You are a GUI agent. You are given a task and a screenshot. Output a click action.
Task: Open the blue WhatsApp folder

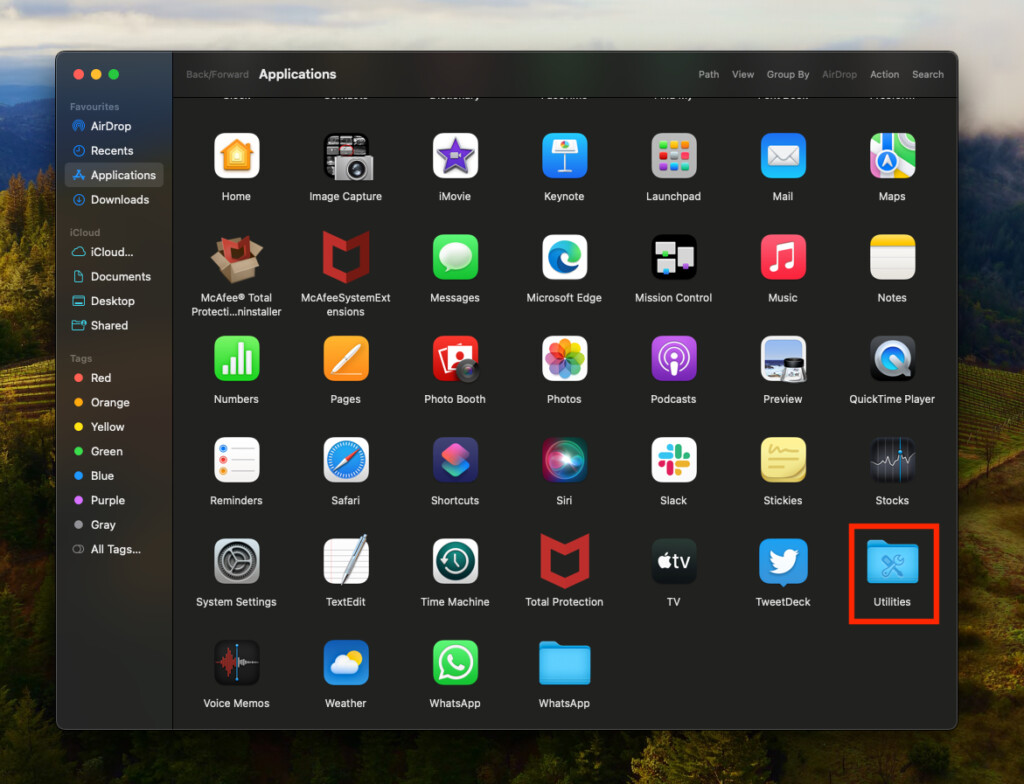point(564,663)
